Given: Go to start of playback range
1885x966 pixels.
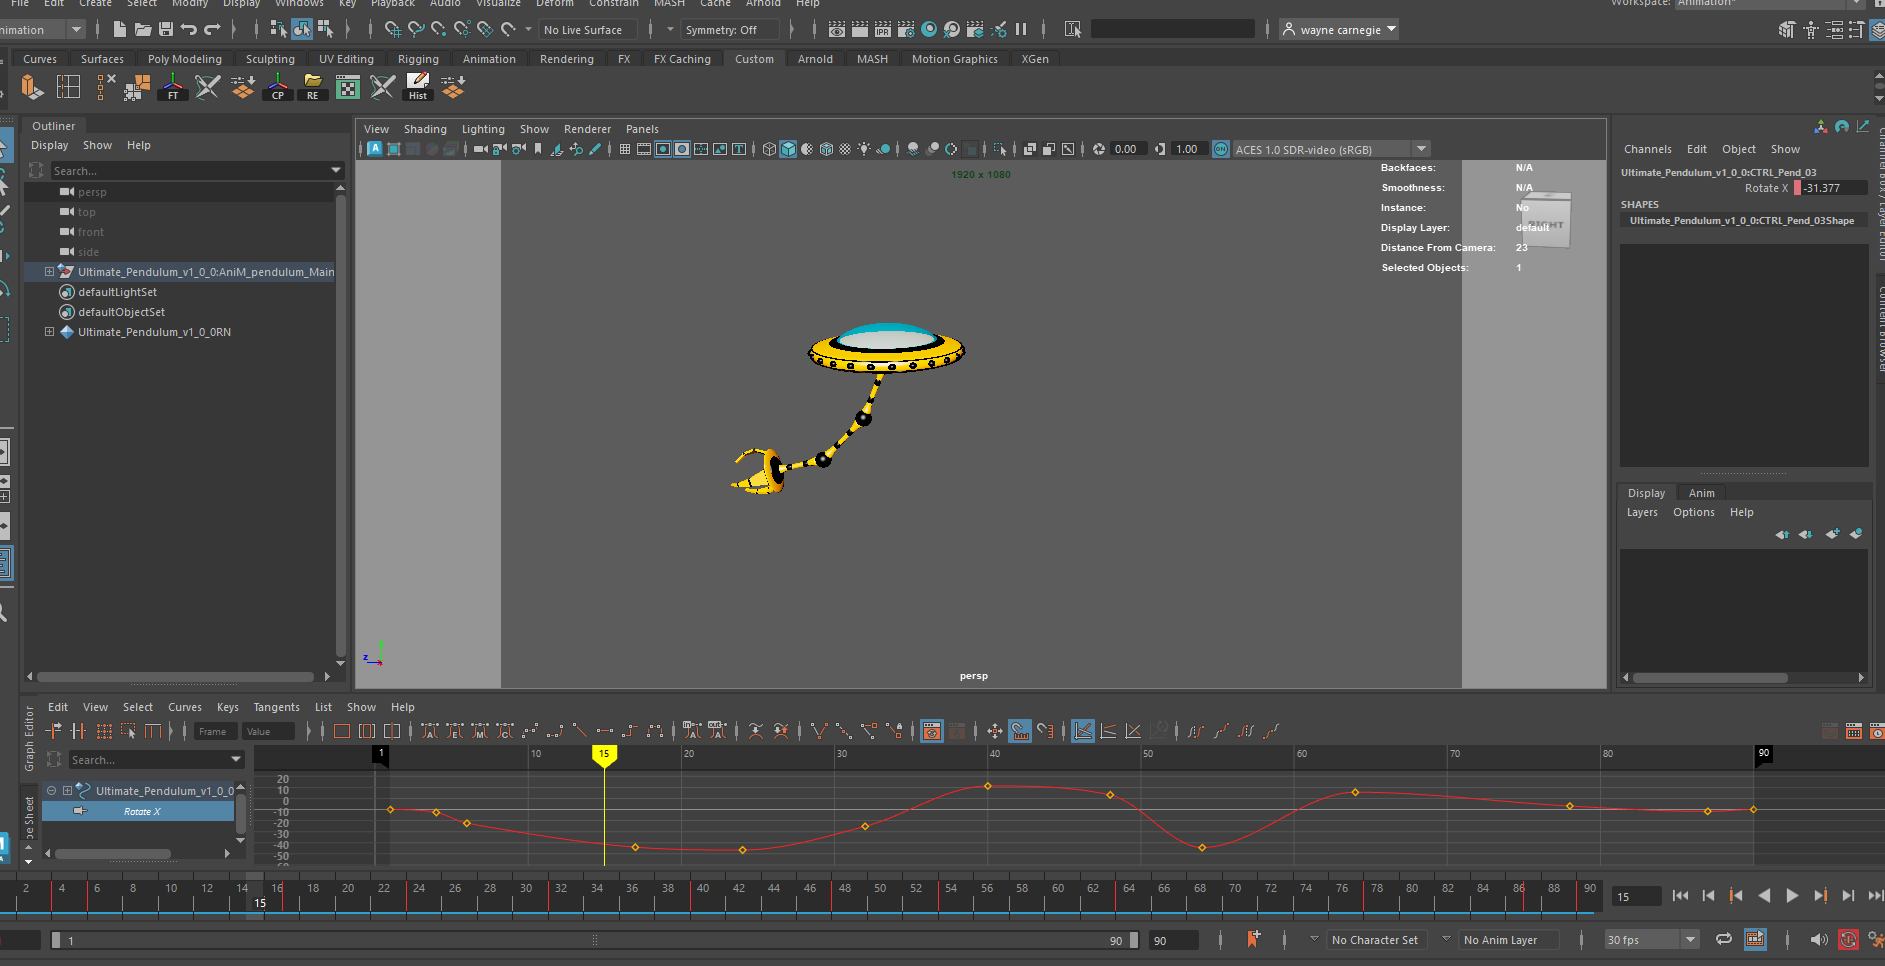Looking at the screenshot, I should click(x=1680, y=896).
